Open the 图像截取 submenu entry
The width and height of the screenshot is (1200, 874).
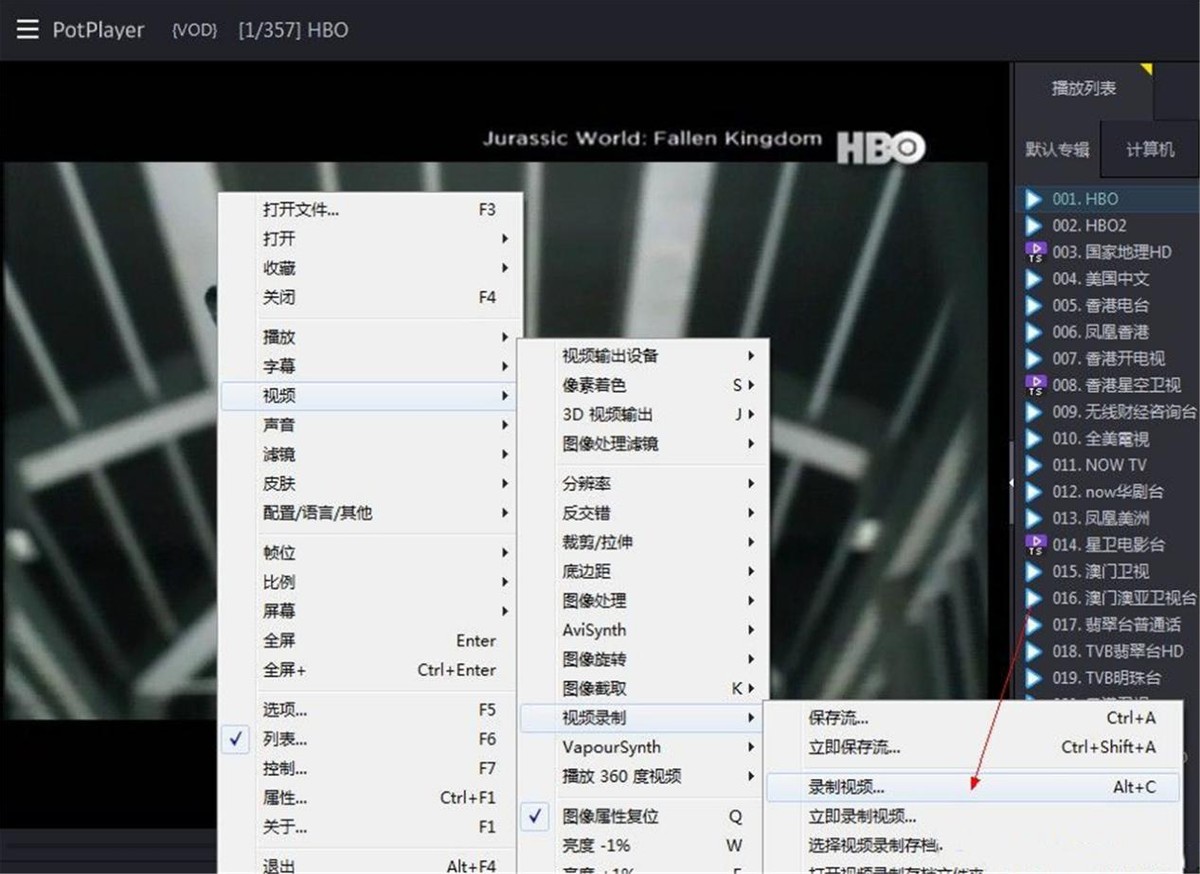[644, 688]
